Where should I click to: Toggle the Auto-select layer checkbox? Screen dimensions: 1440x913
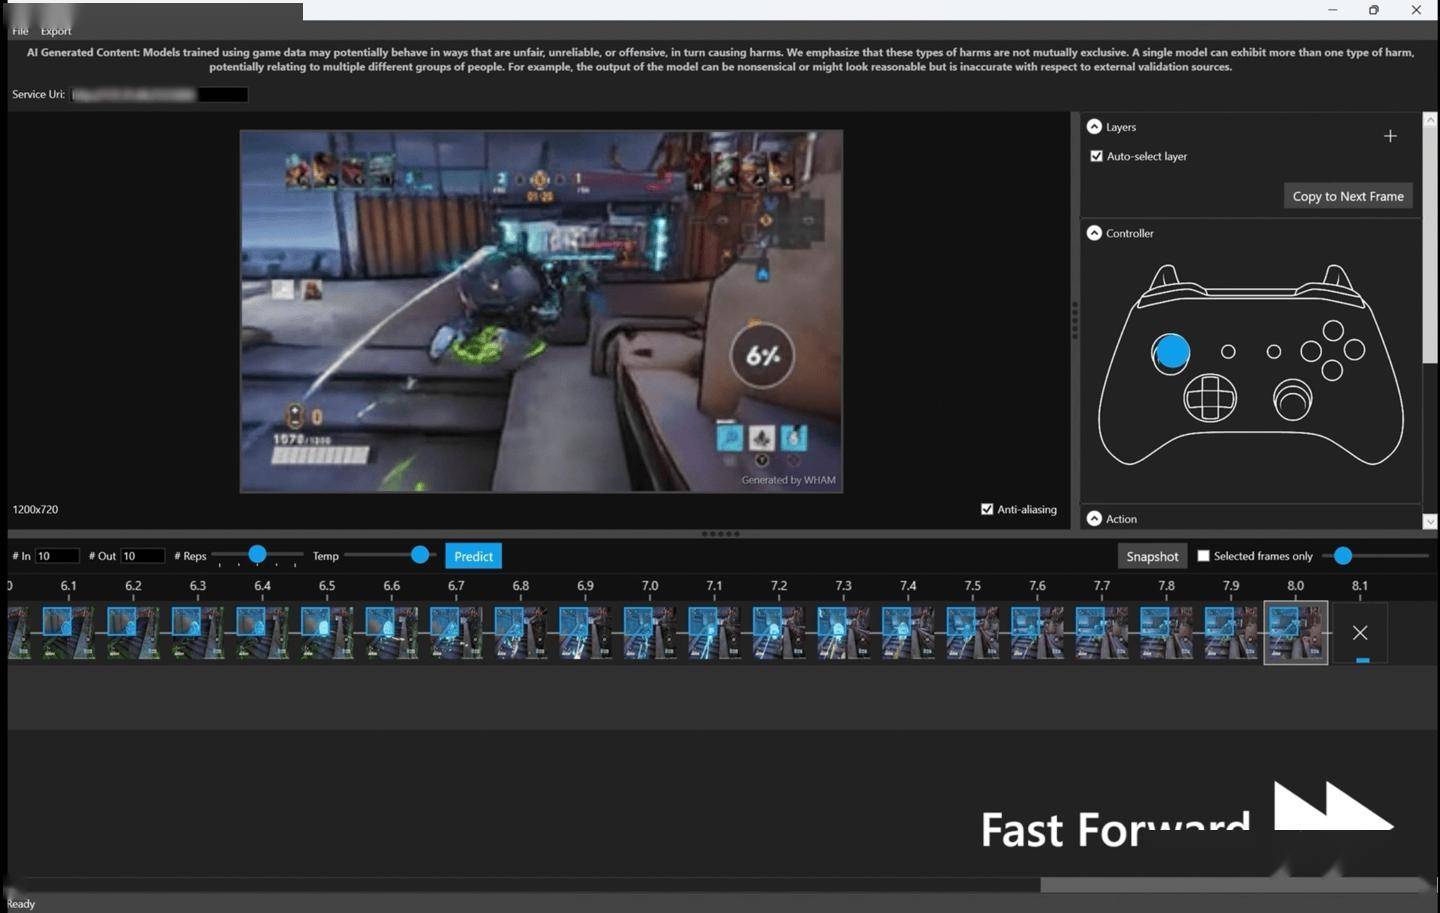1097,156
